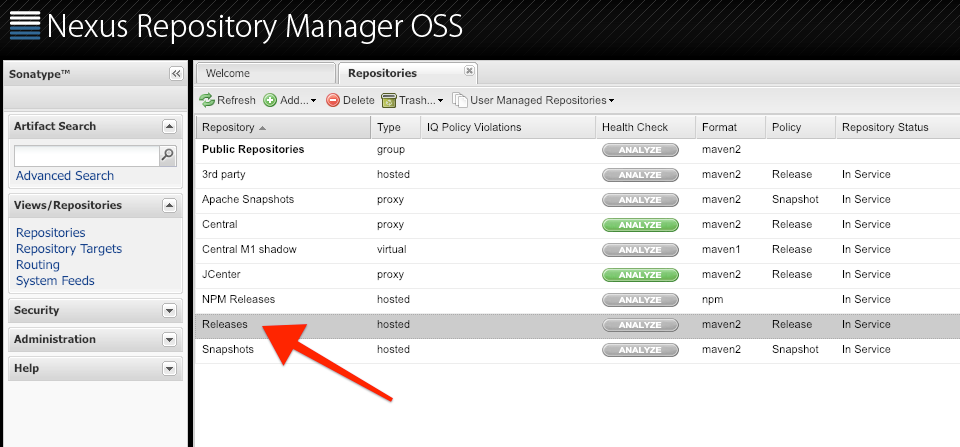This screenshot has height=447, width=960.
Task: Click green ANALYZE for Central
Action: point(640,225)
